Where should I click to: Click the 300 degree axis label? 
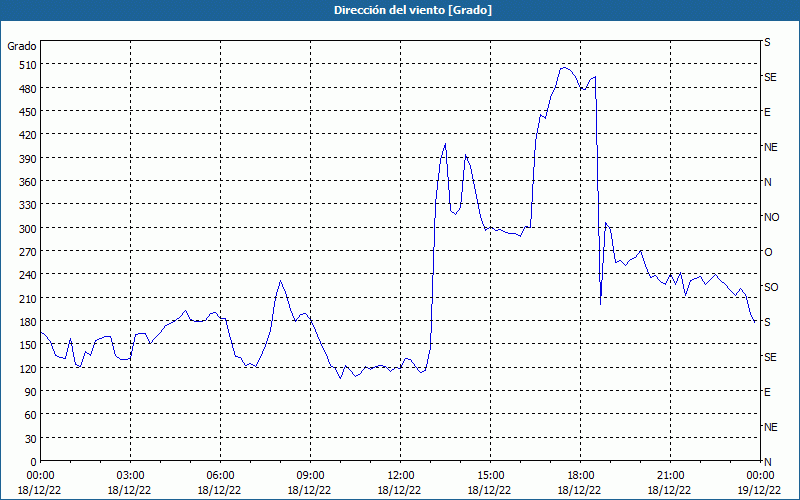28,229
